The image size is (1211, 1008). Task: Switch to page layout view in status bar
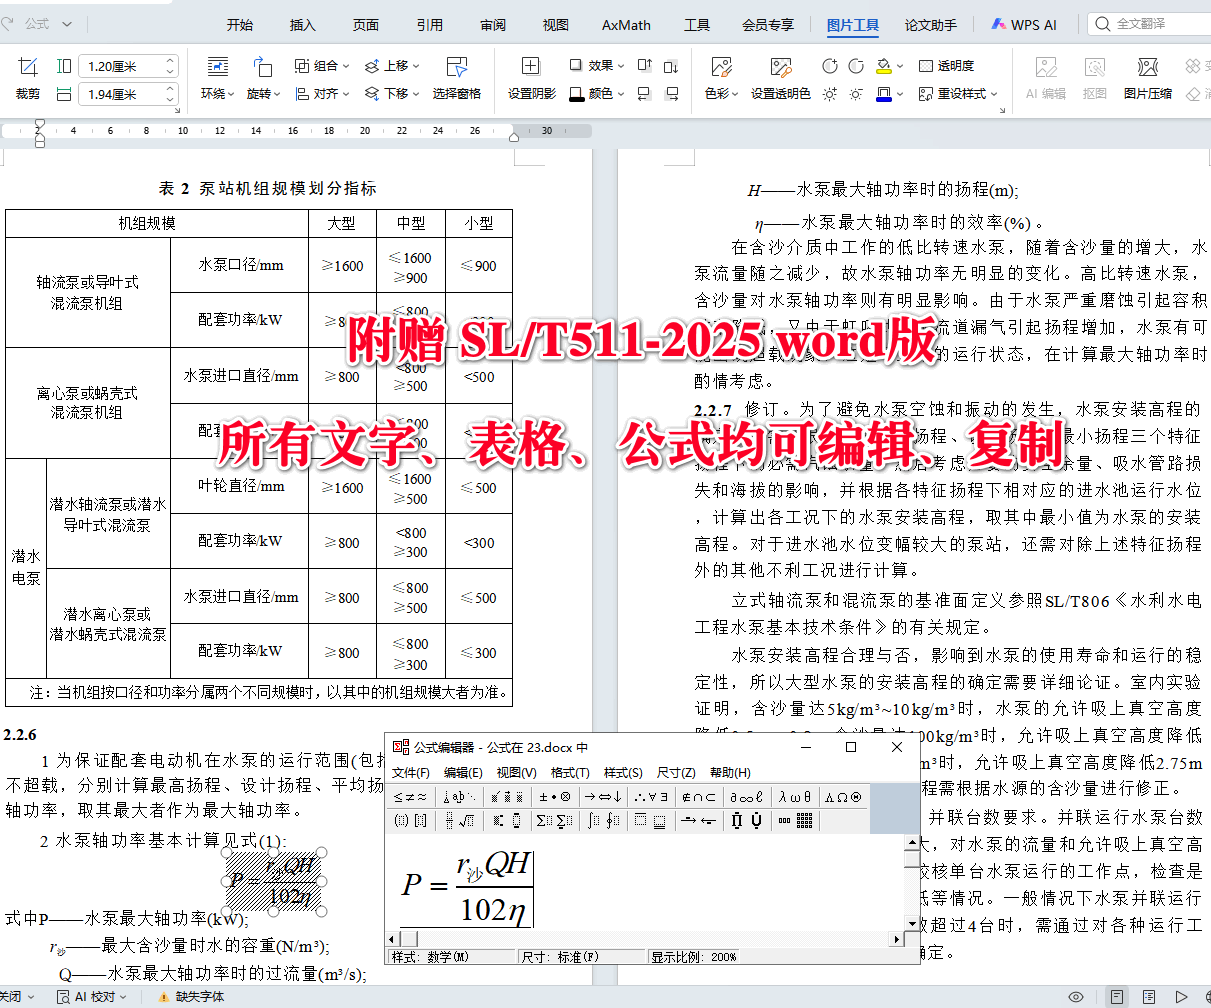coord(1118,997)
